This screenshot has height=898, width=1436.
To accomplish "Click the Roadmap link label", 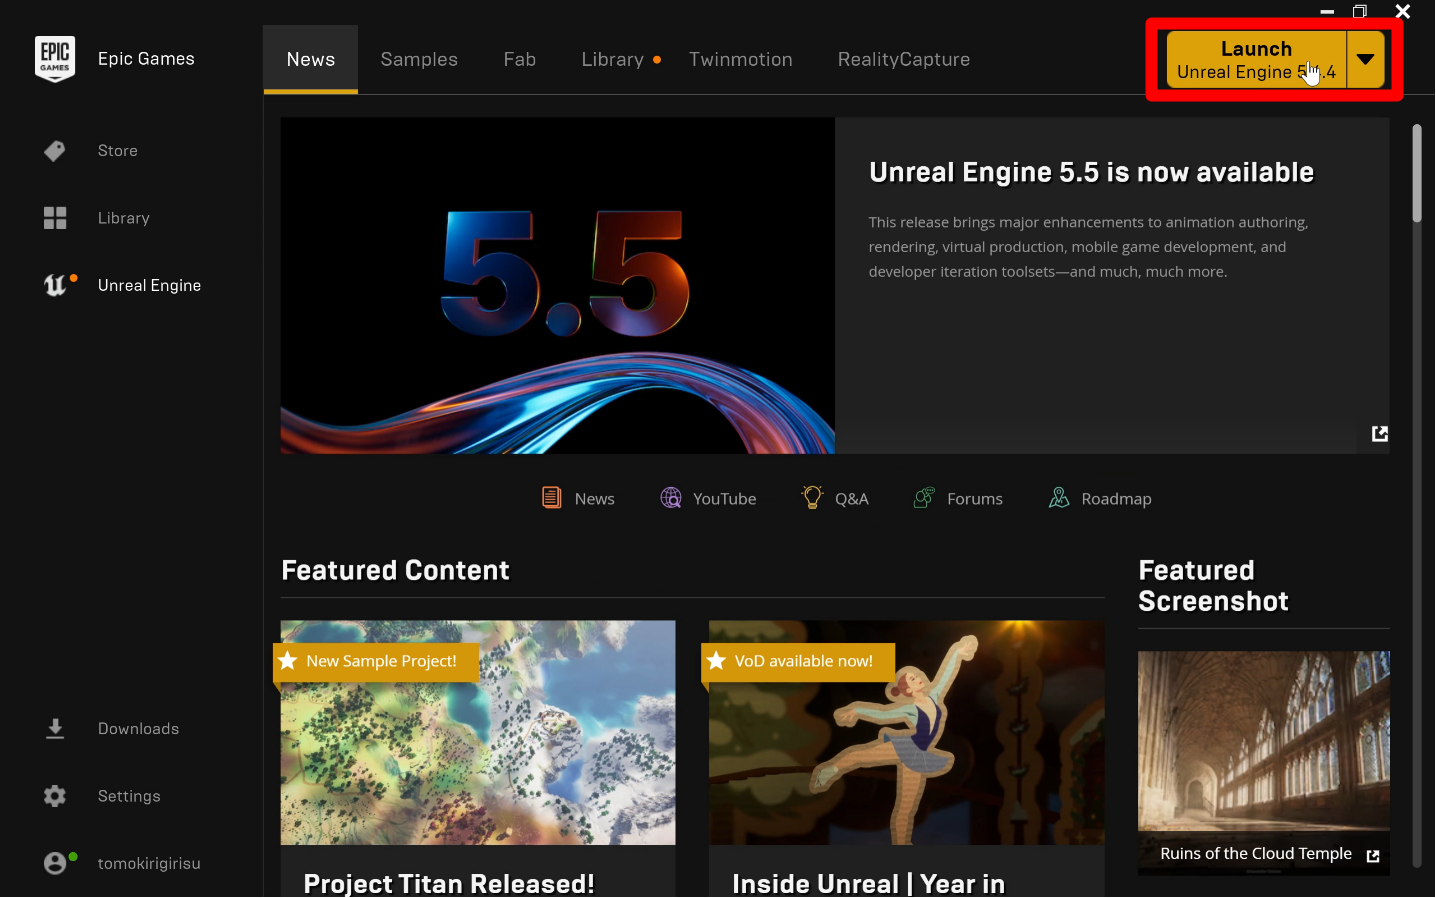I will coord(1116,499).
